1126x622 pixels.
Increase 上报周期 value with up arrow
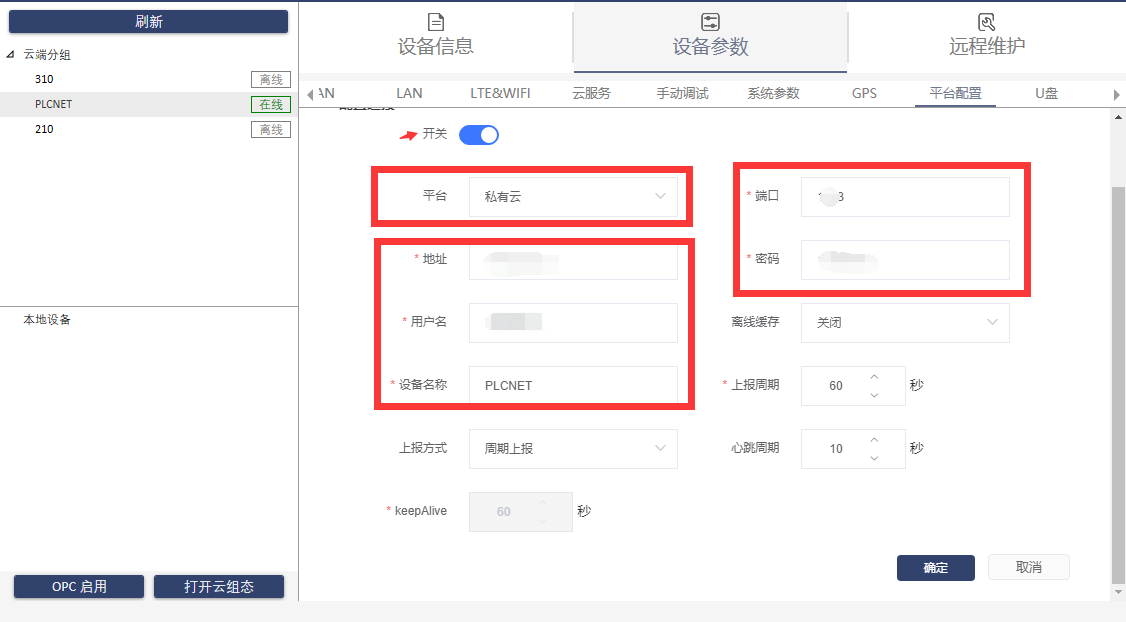(x=874, y=376)
